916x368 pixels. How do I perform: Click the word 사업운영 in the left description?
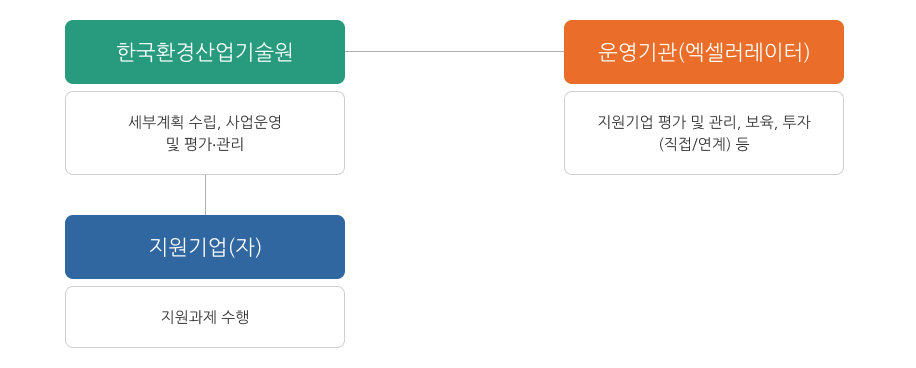(x=259, y=123)
